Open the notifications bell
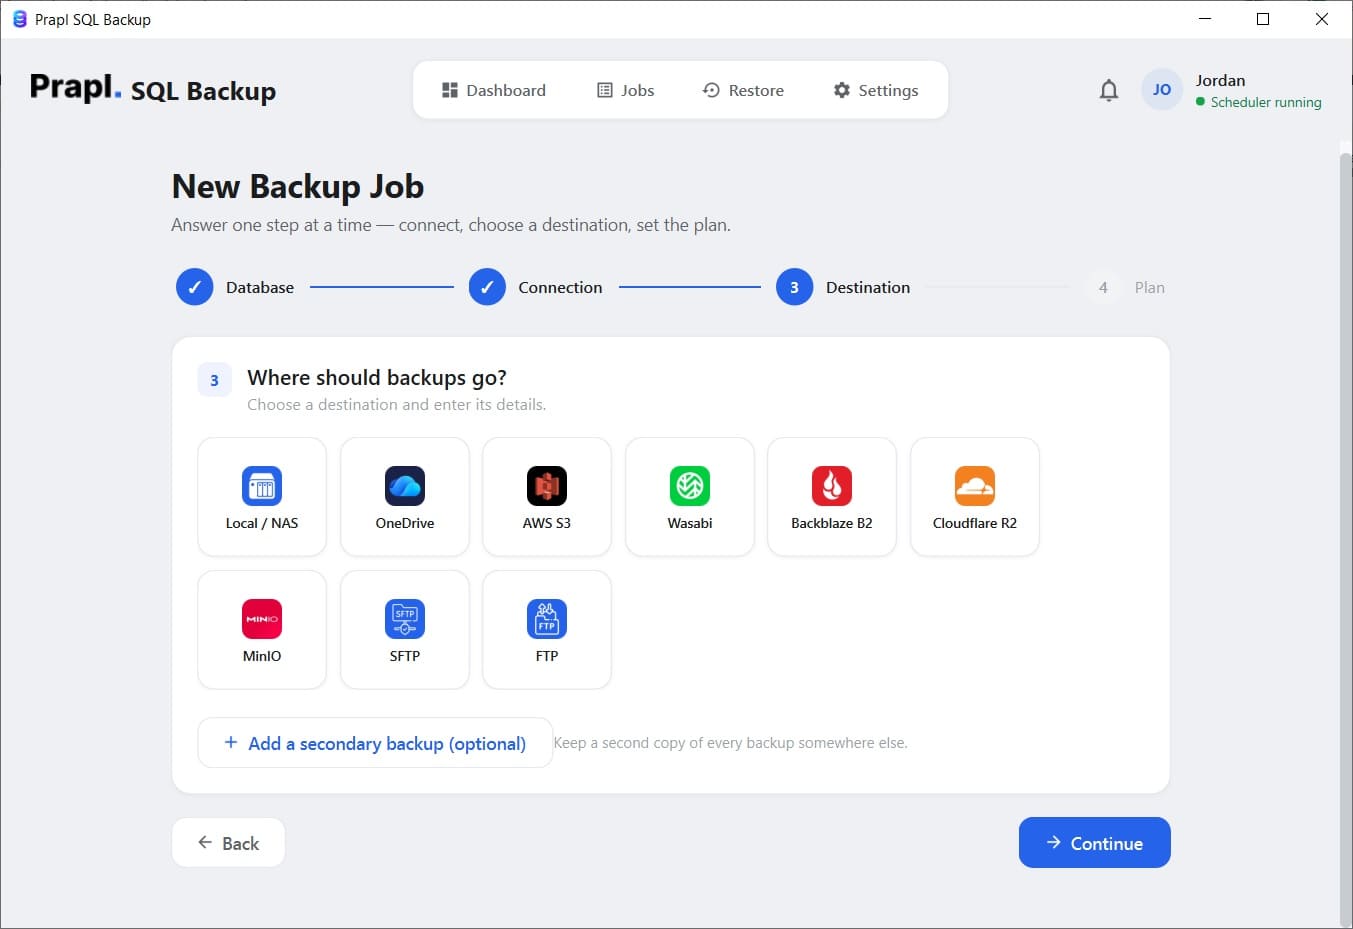The width and height of the screenshot is (1353, 929). [1109, 90]
